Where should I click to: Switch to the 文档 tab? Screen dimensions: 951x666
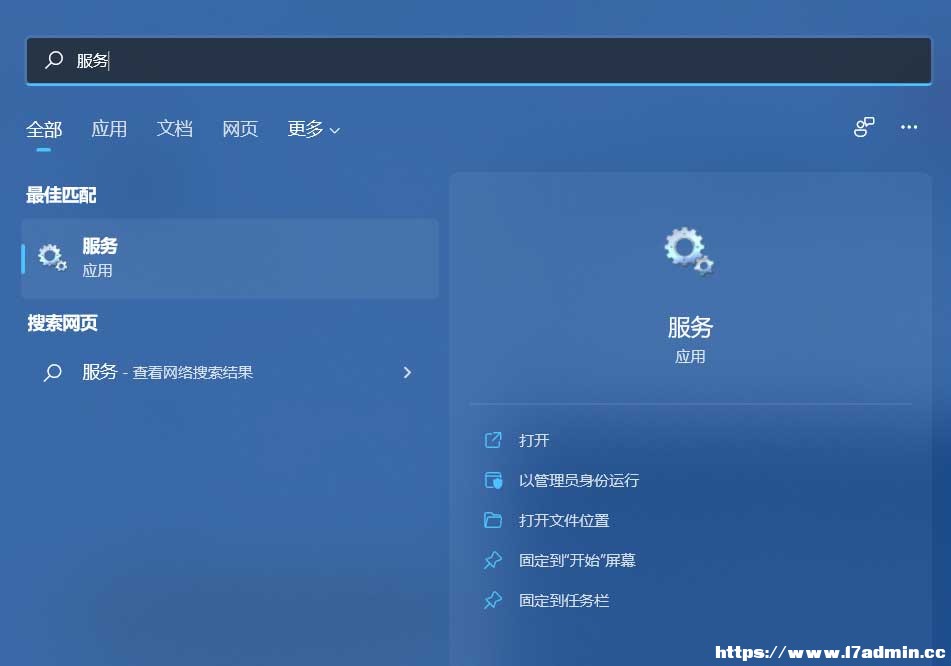175,129
